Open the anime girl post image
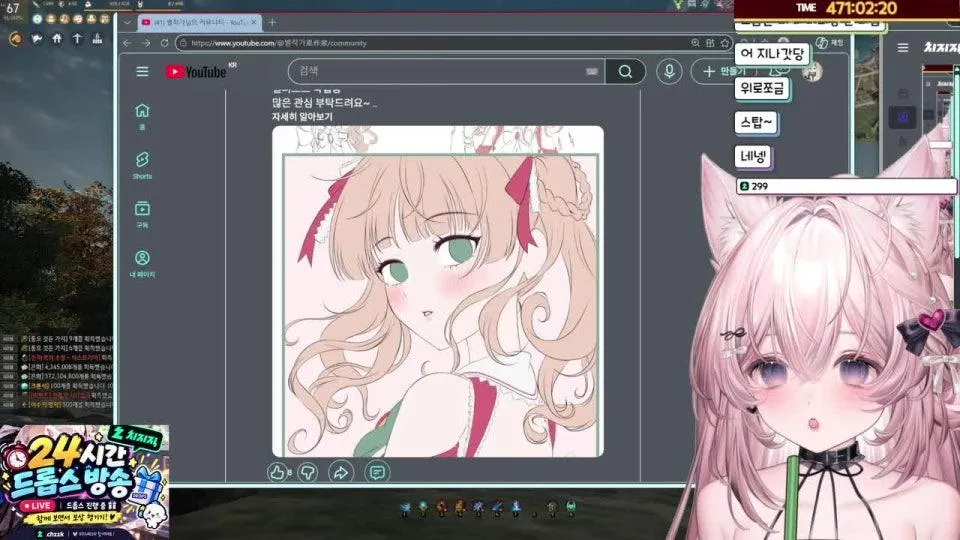The height and width of the screenshot is (540, 960). [x=438, y=291]
